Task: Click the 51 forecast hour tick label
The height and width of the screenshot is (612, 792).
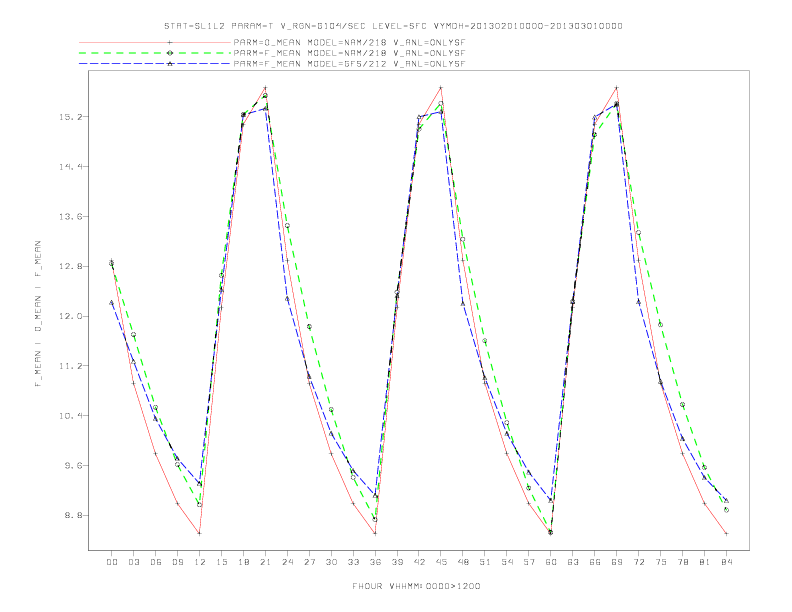Action: pos(485,562)
